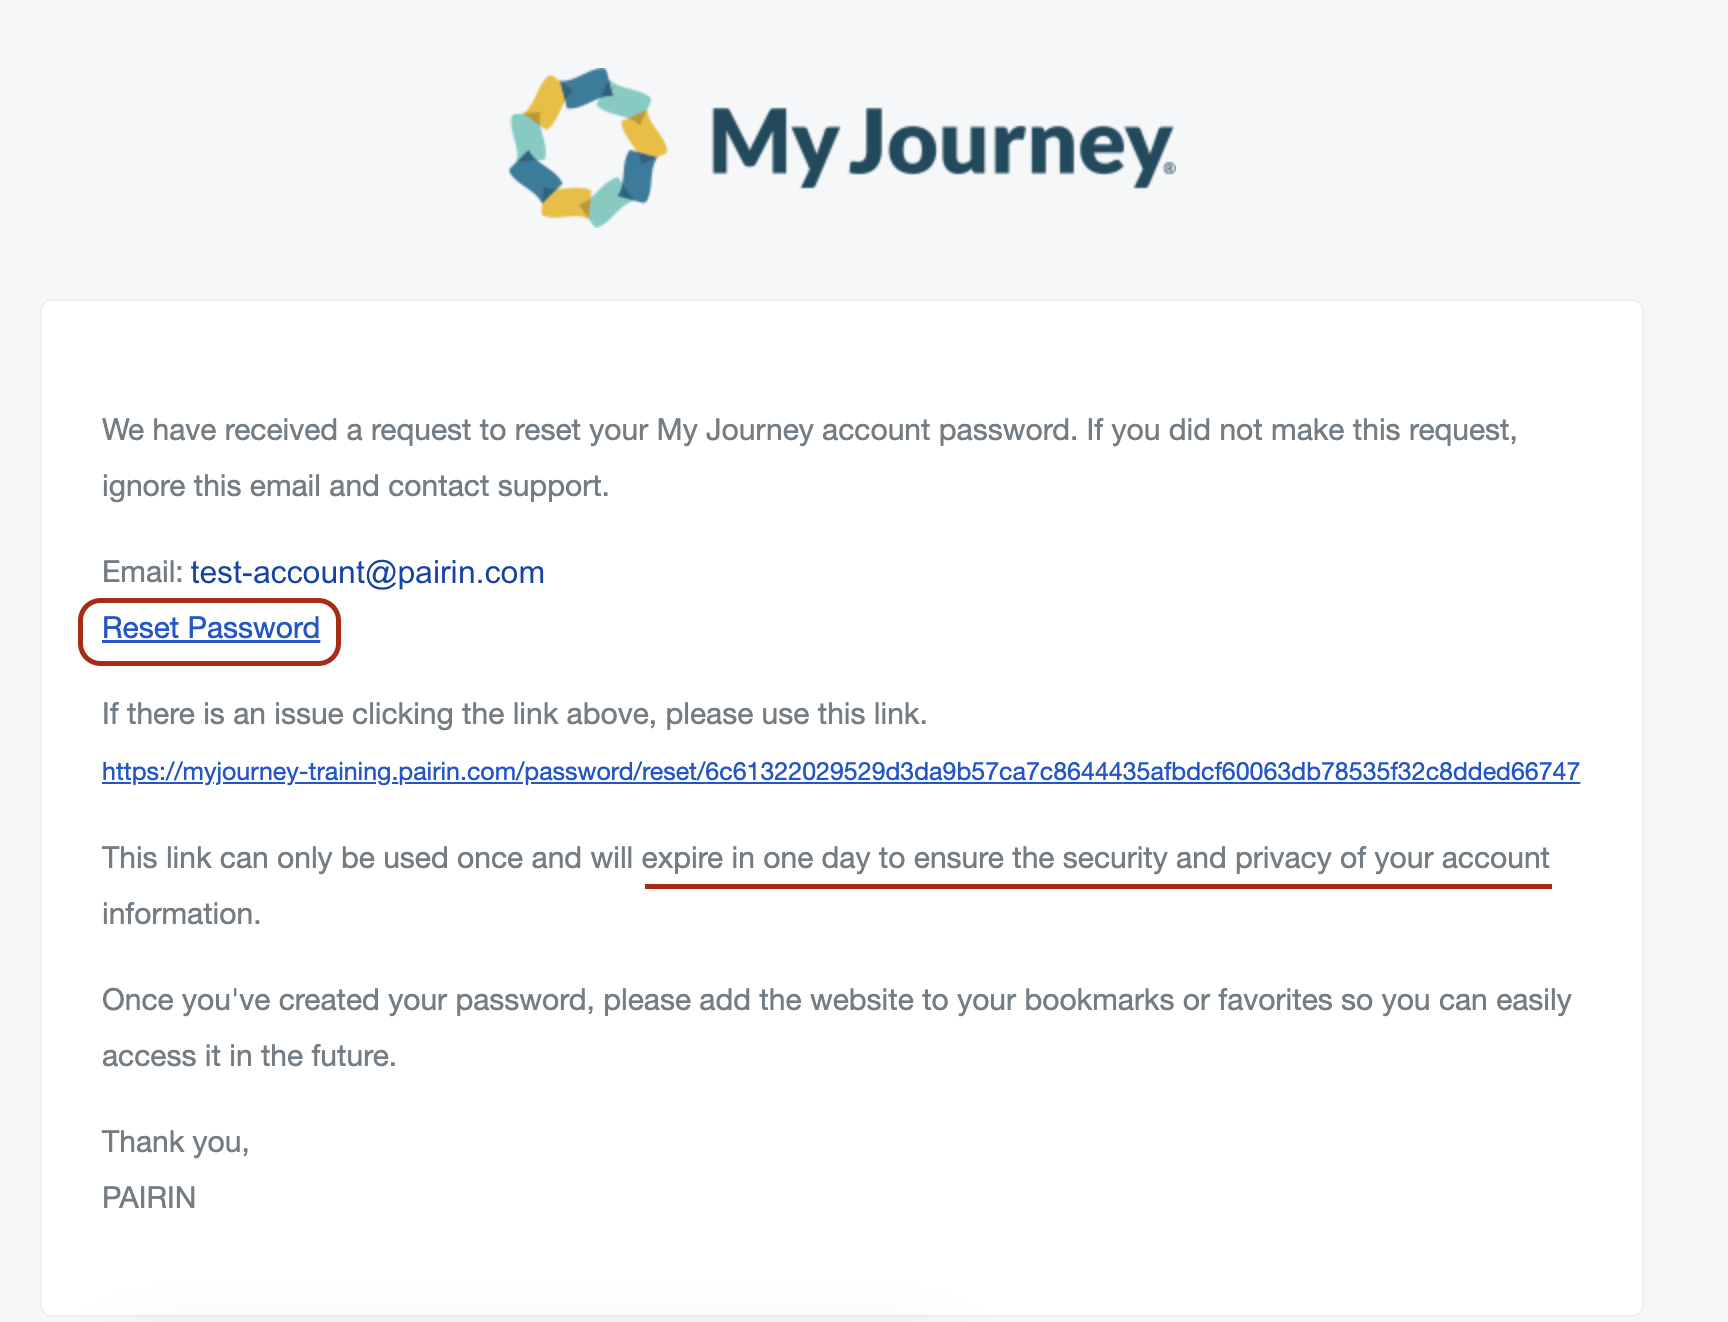The width and height of the screenshot is (1728, 1322).
Task: Click the "Once you've created your password" sentence
Action: [345, 1000]
